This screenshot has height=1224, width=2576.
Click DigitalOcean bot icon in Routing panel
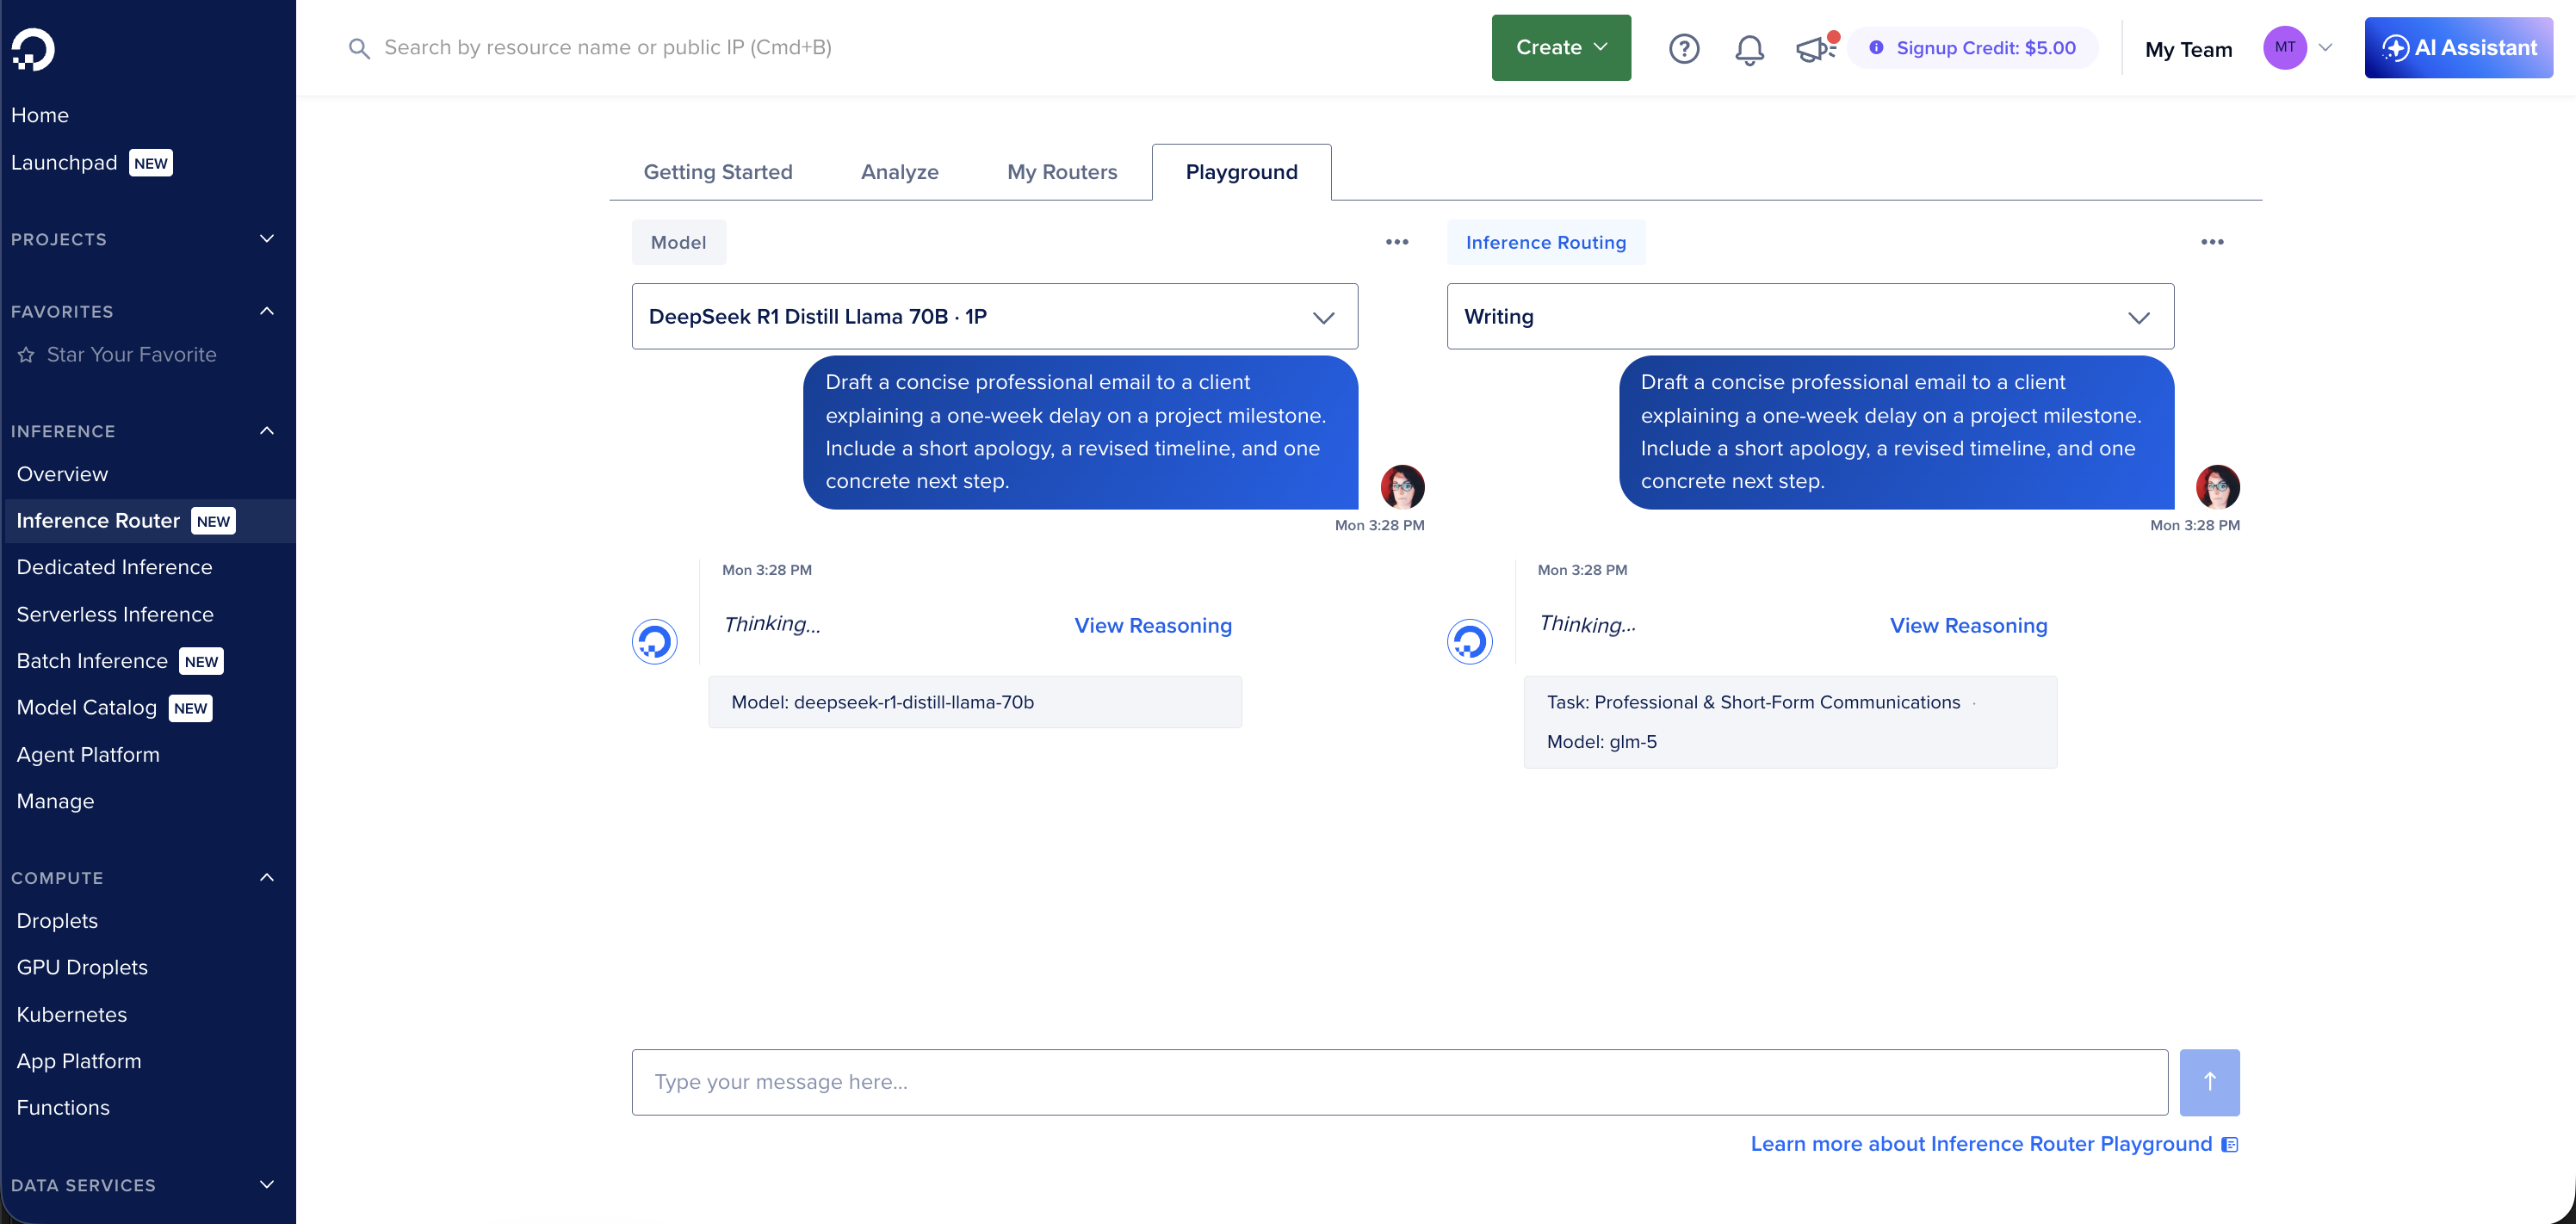[x=1470, y=641]
